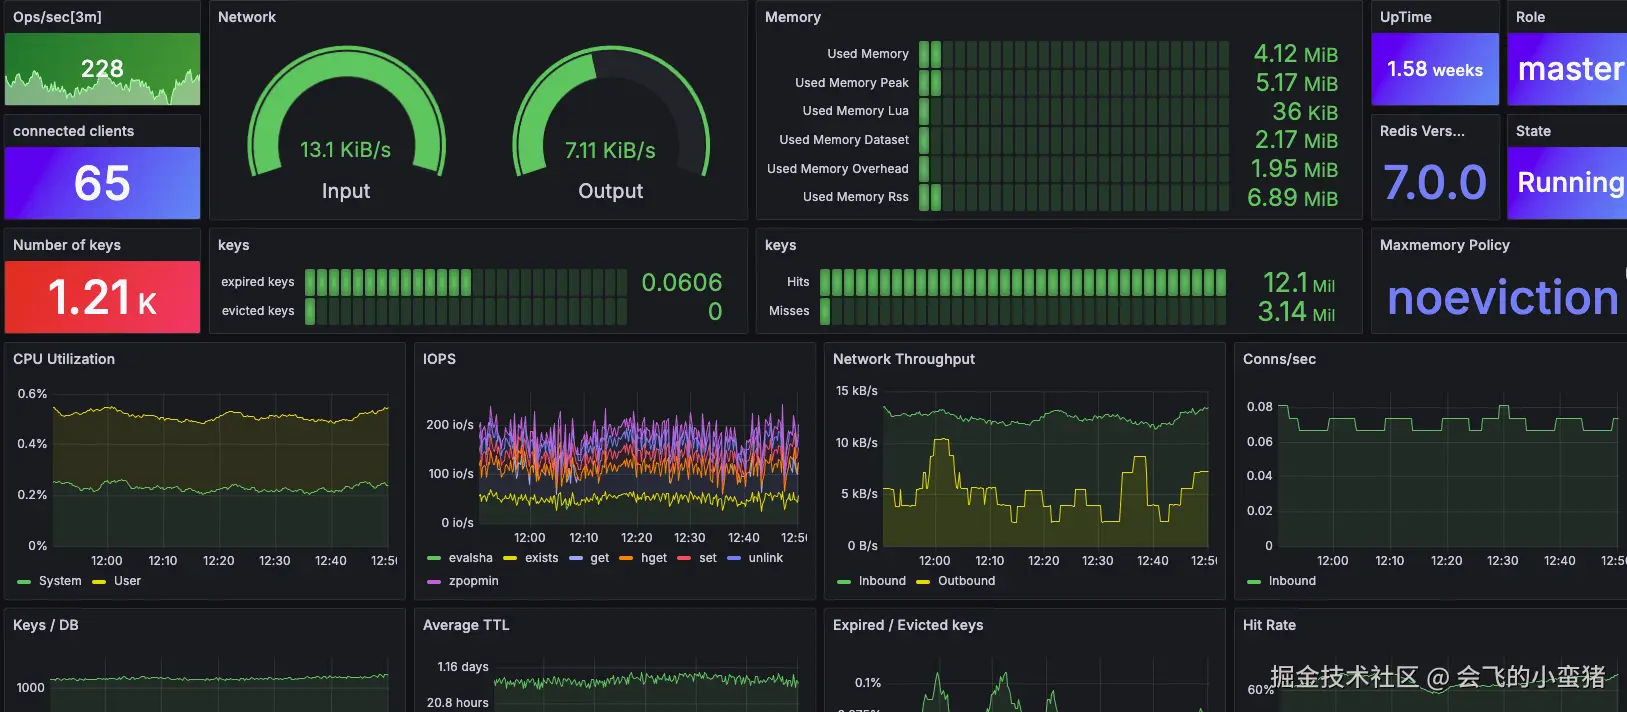Open the Memory panel title menu
This screenshot has width=1627, height=712.
coord(793,17)
